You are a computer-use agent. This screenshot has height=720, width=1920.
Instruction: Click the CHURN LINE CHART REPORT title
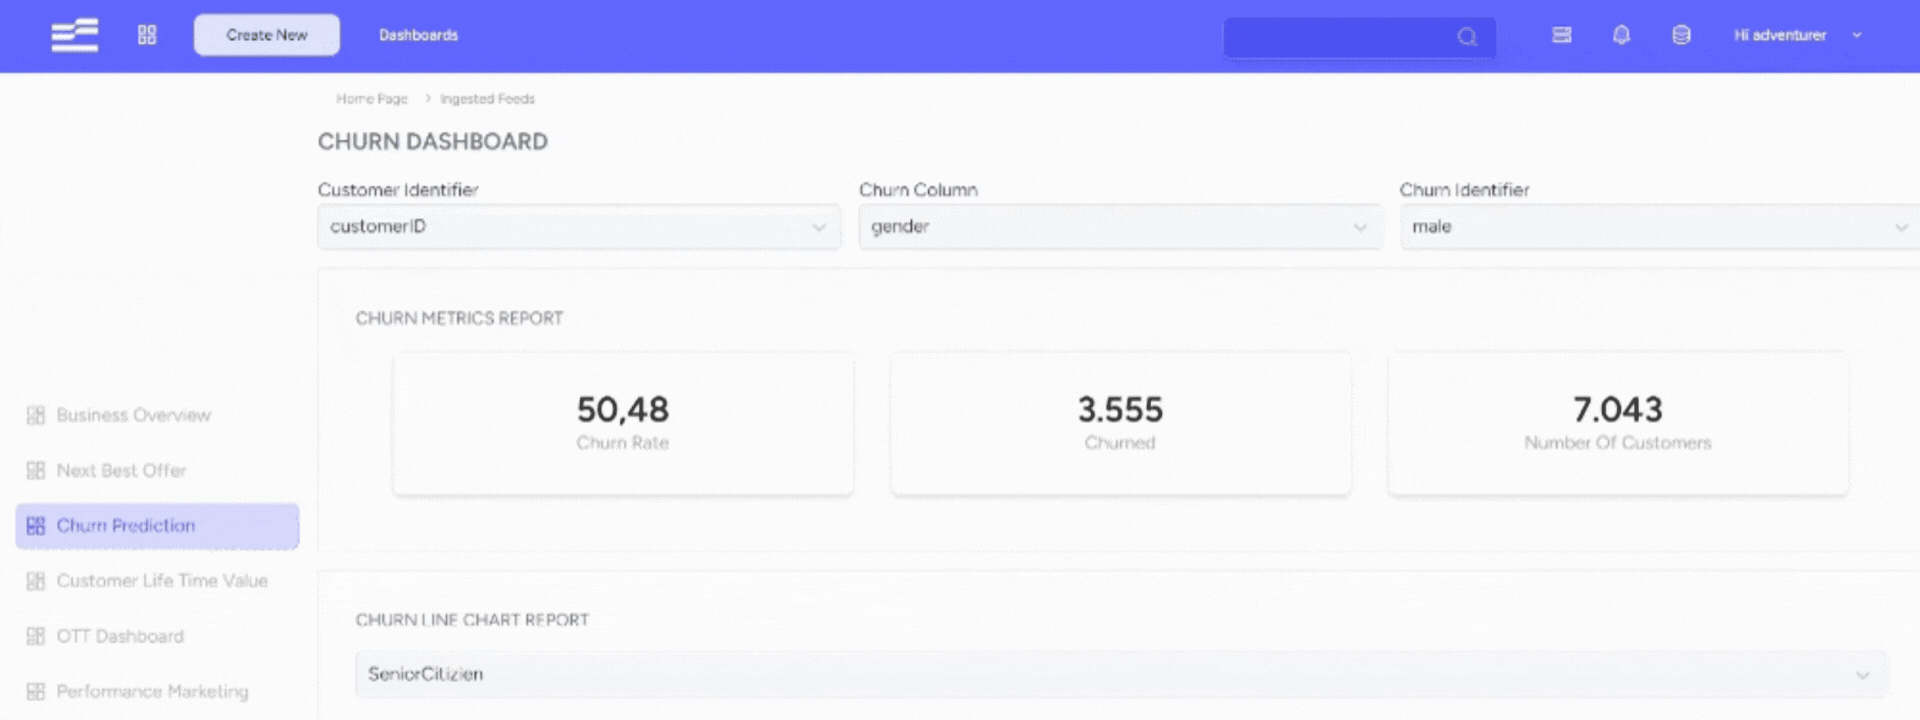tap(472, 620)
